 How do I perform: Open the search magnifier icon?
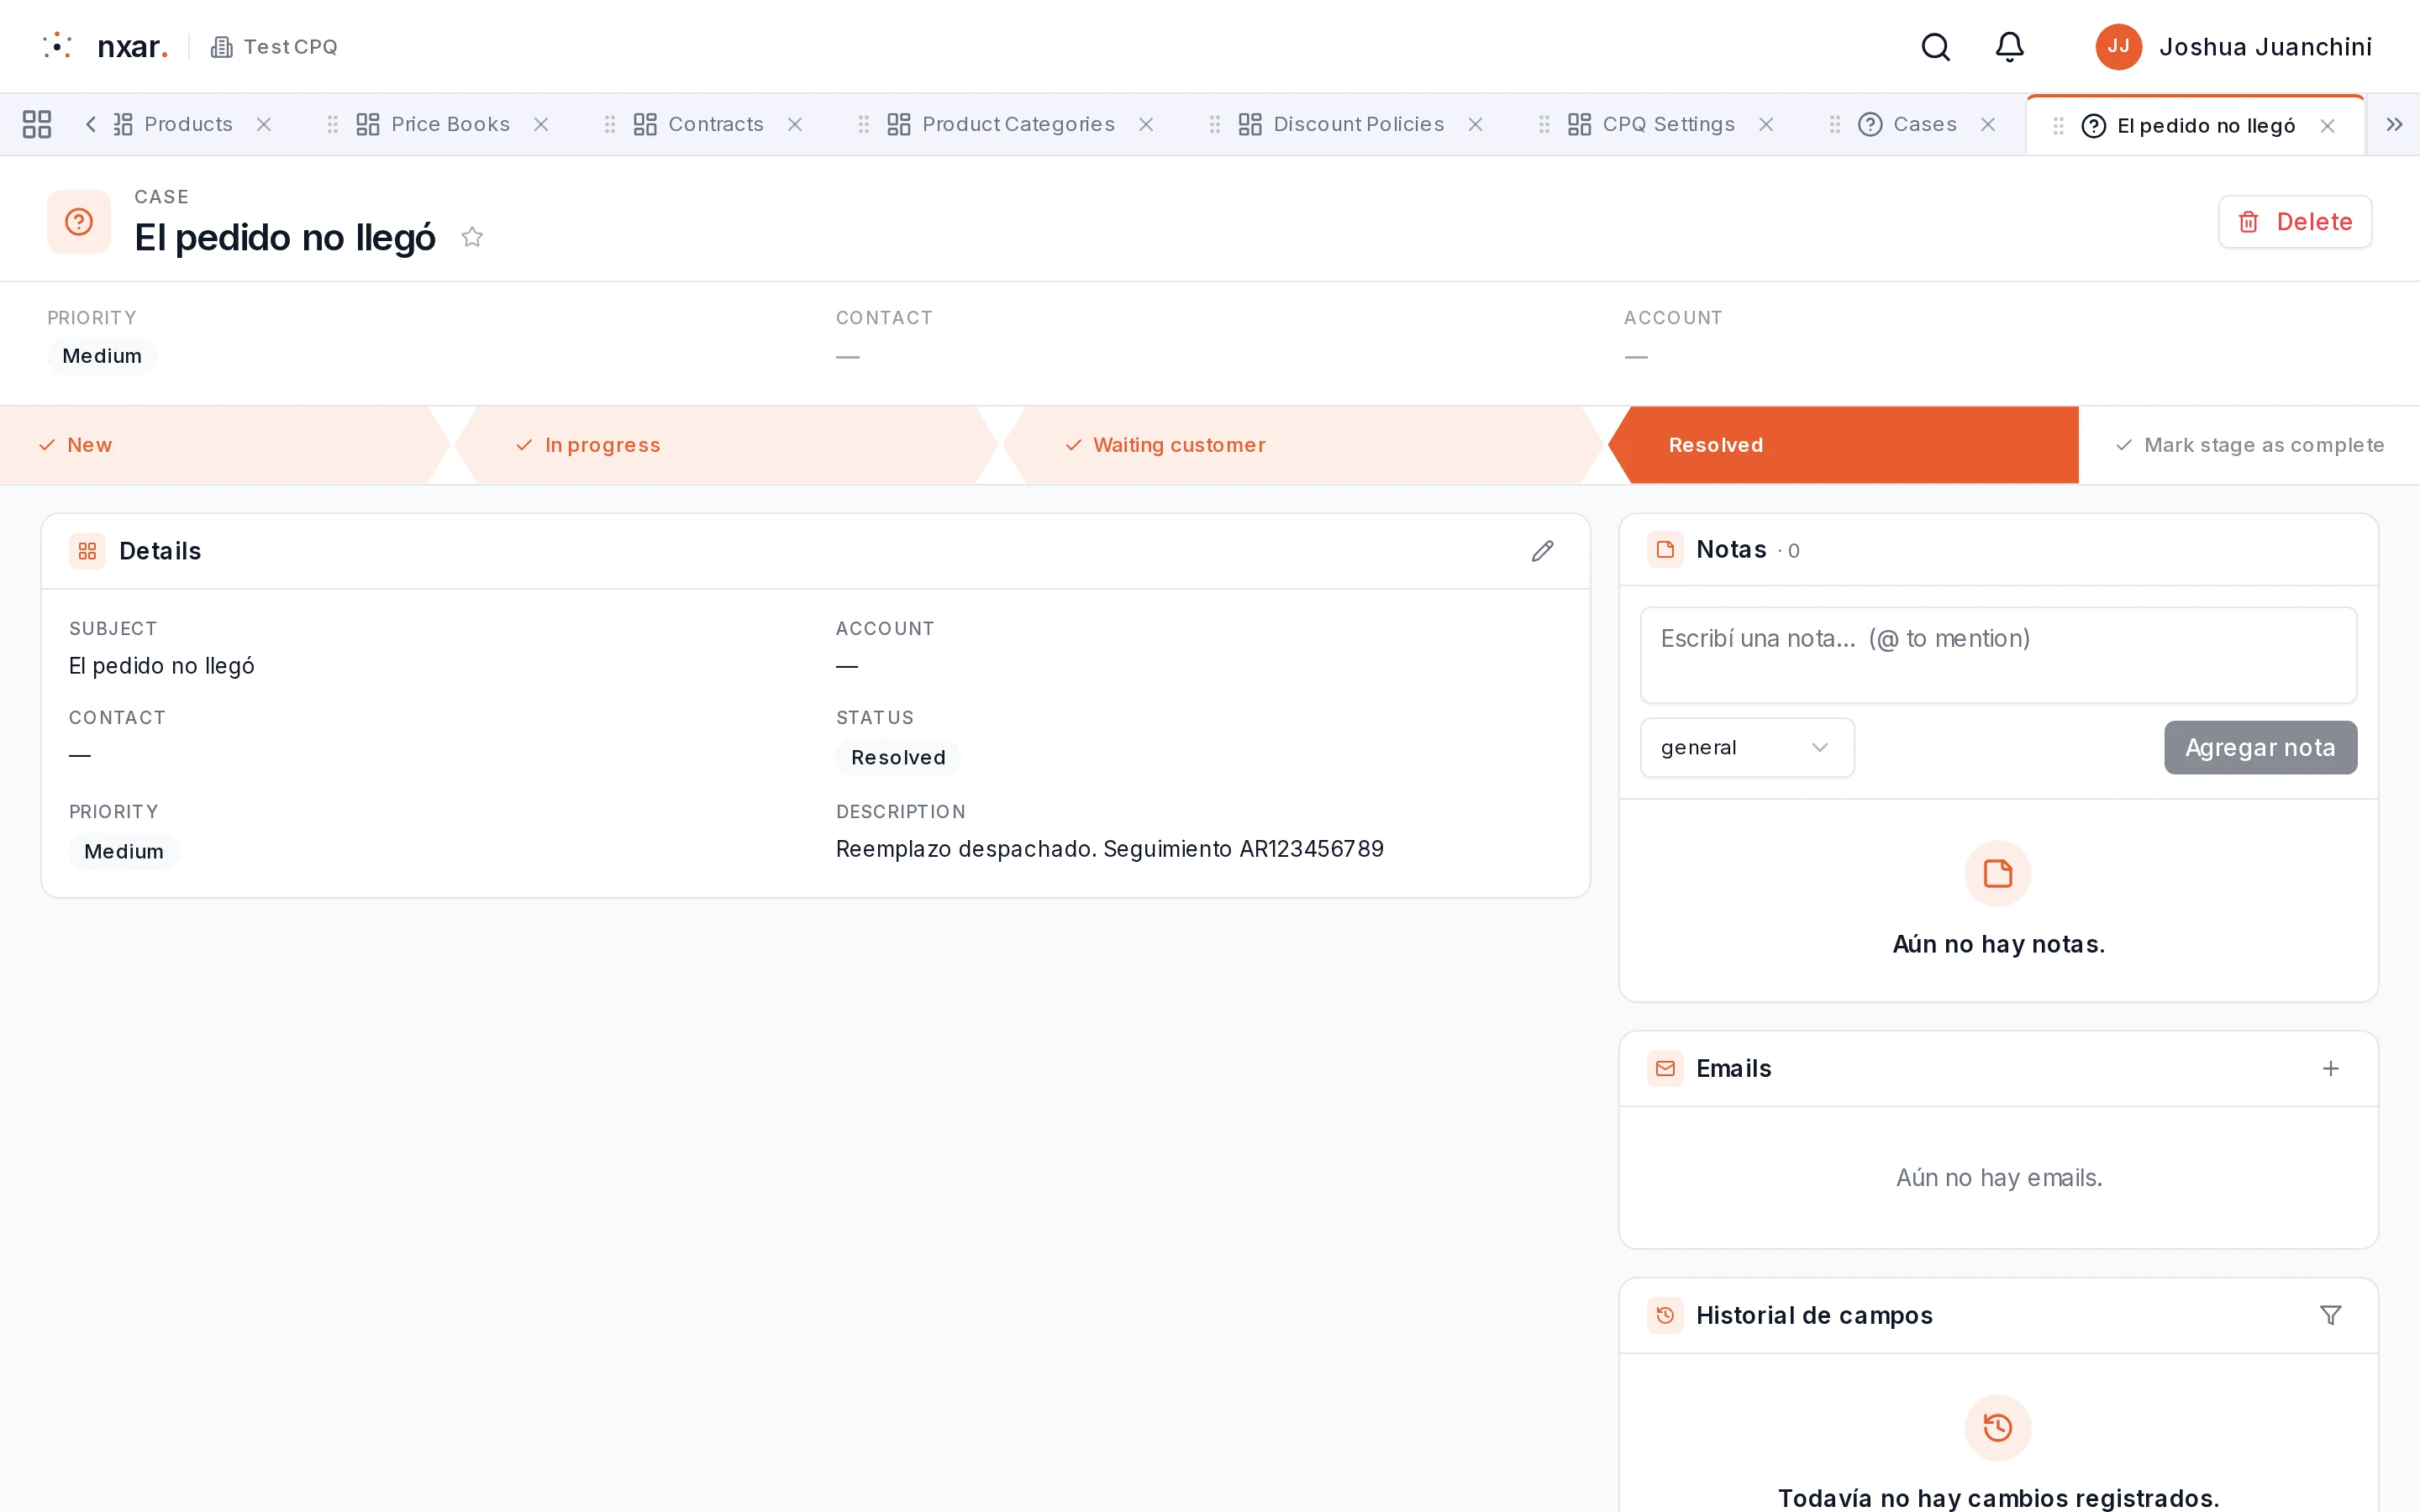click(1935, 47)
